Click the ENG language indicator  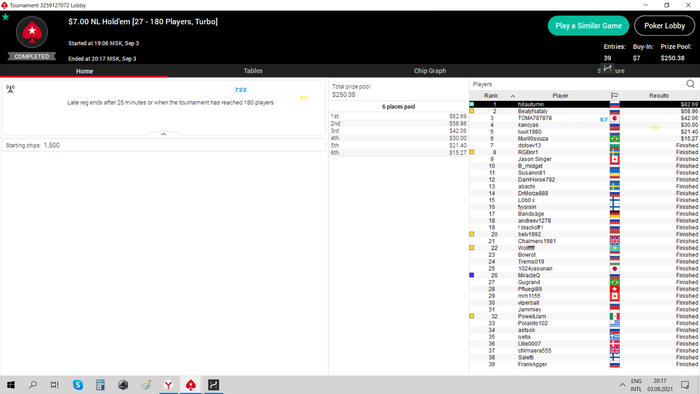[x=636, y=381]
